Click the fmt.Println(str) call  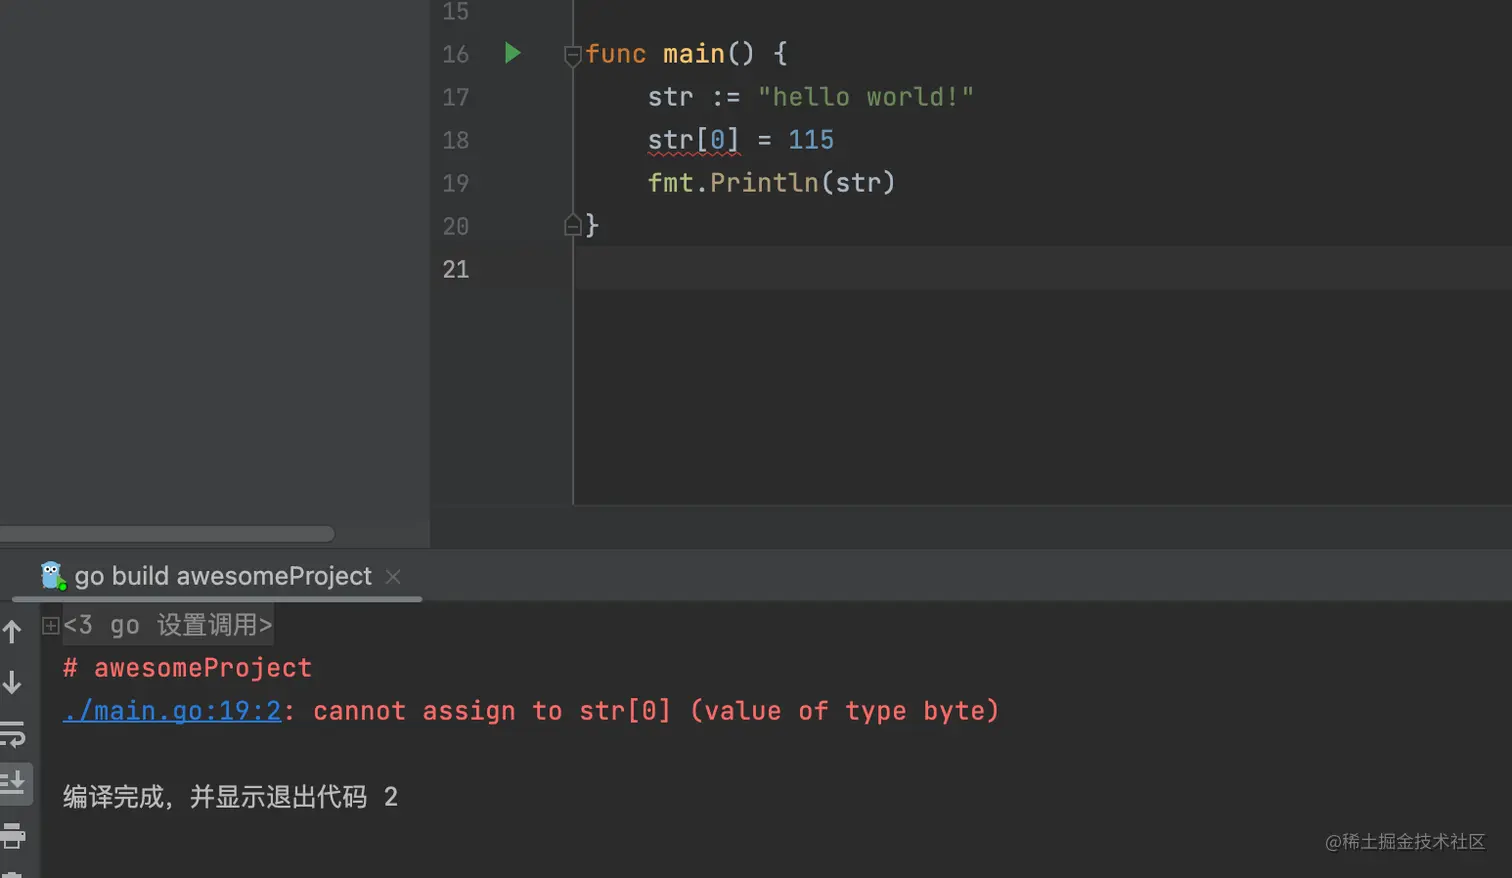point(771,183)
